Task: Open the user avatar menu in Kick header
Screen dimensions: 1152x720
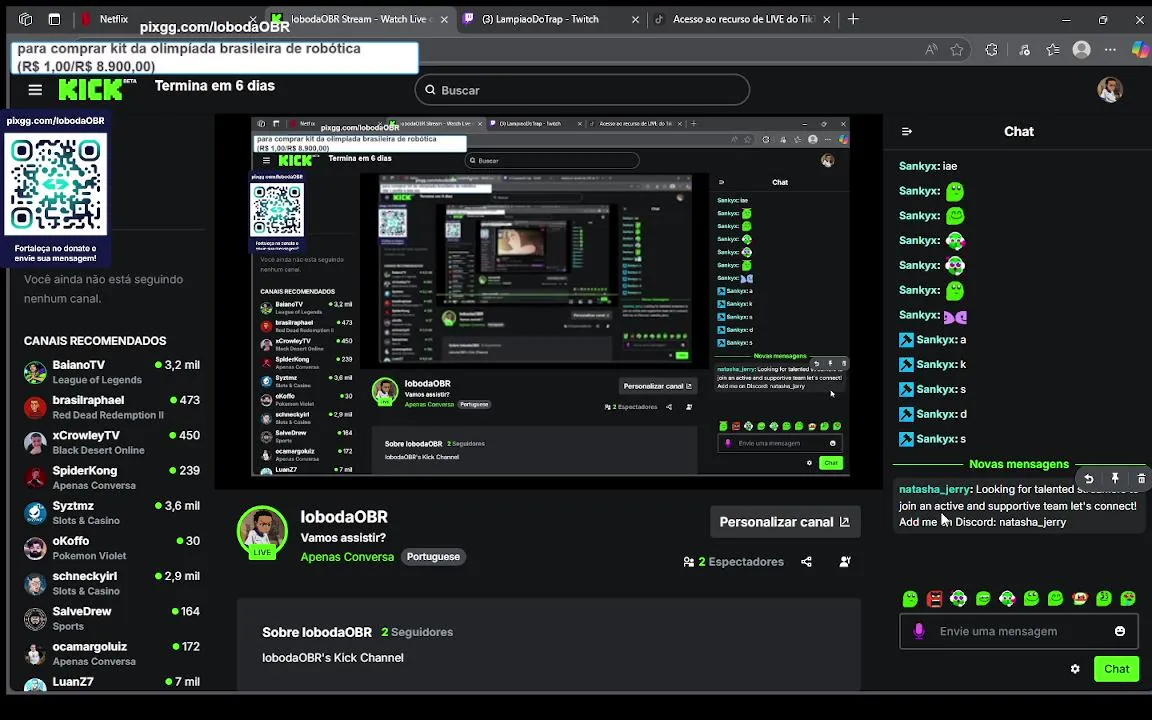Action: click(1109, 90)
